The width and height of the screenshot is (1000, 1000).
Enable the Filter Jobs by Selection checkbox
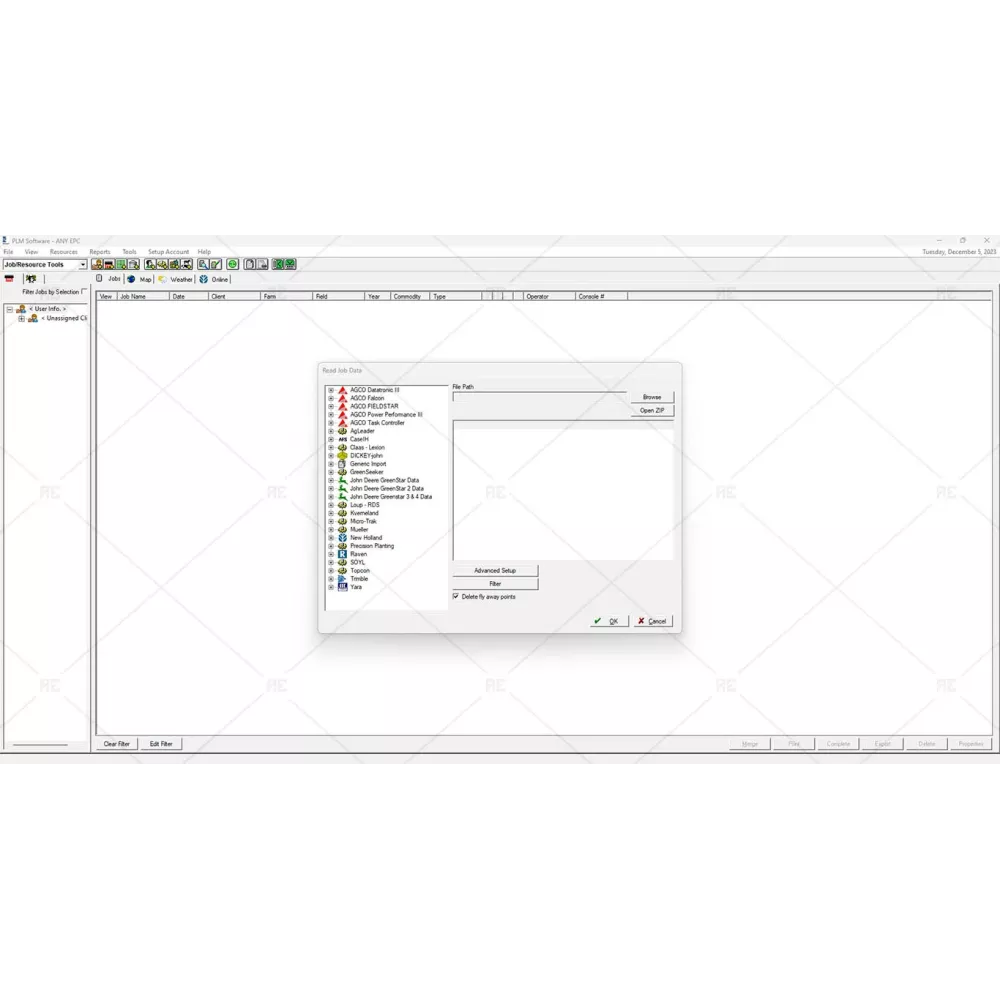84,292
